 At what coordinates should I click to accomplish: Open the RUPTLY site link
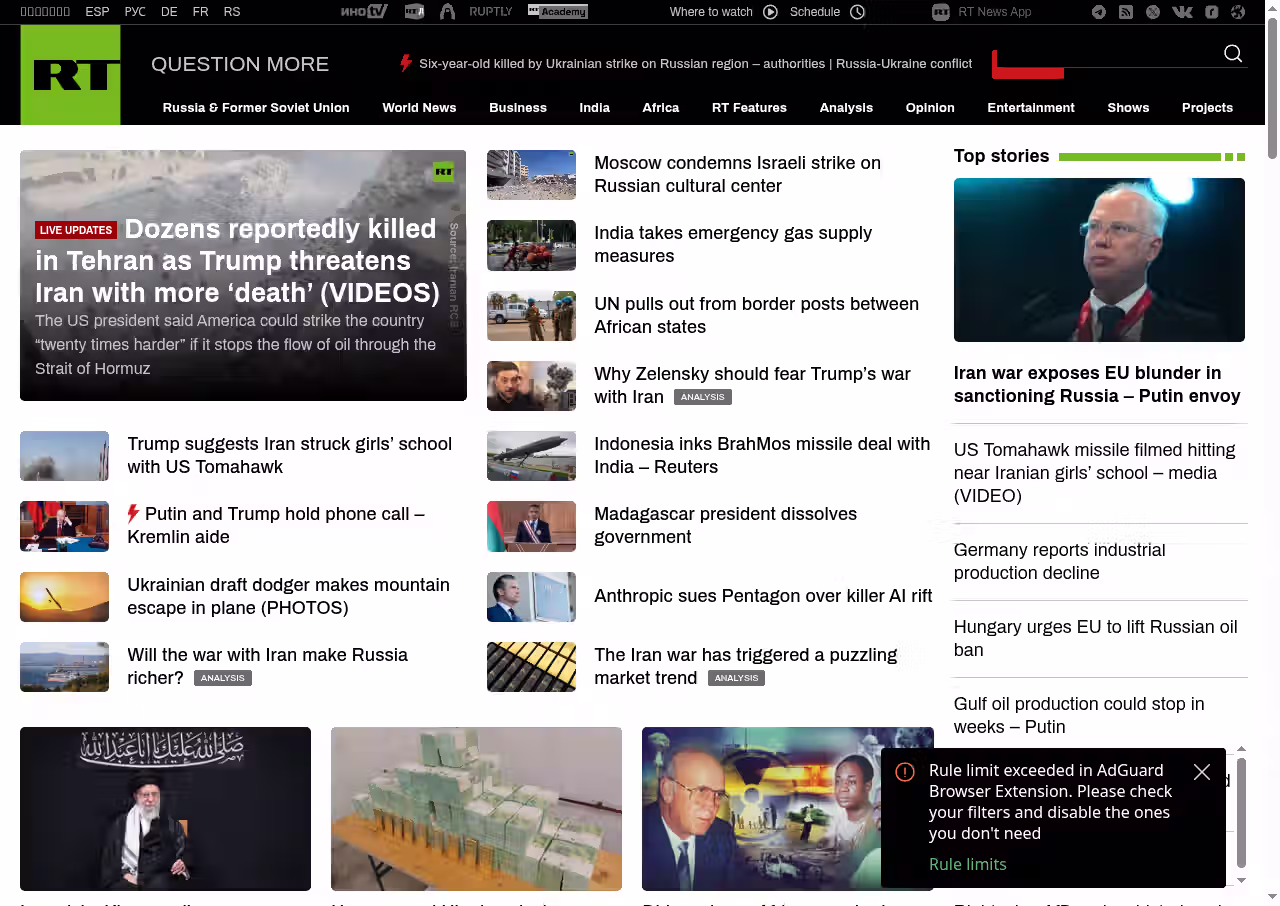tap(490, 12)
